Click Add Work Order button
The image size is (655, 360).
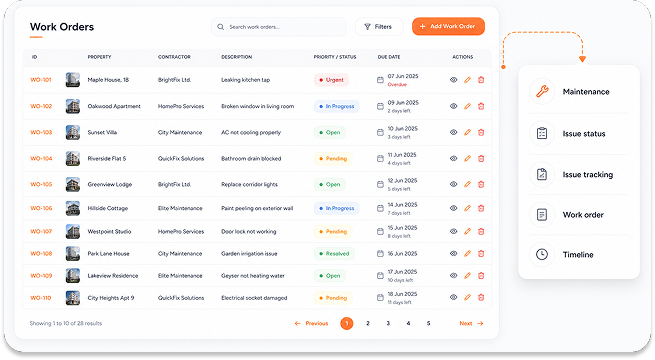pyautogui.click(x=448, y=26)
